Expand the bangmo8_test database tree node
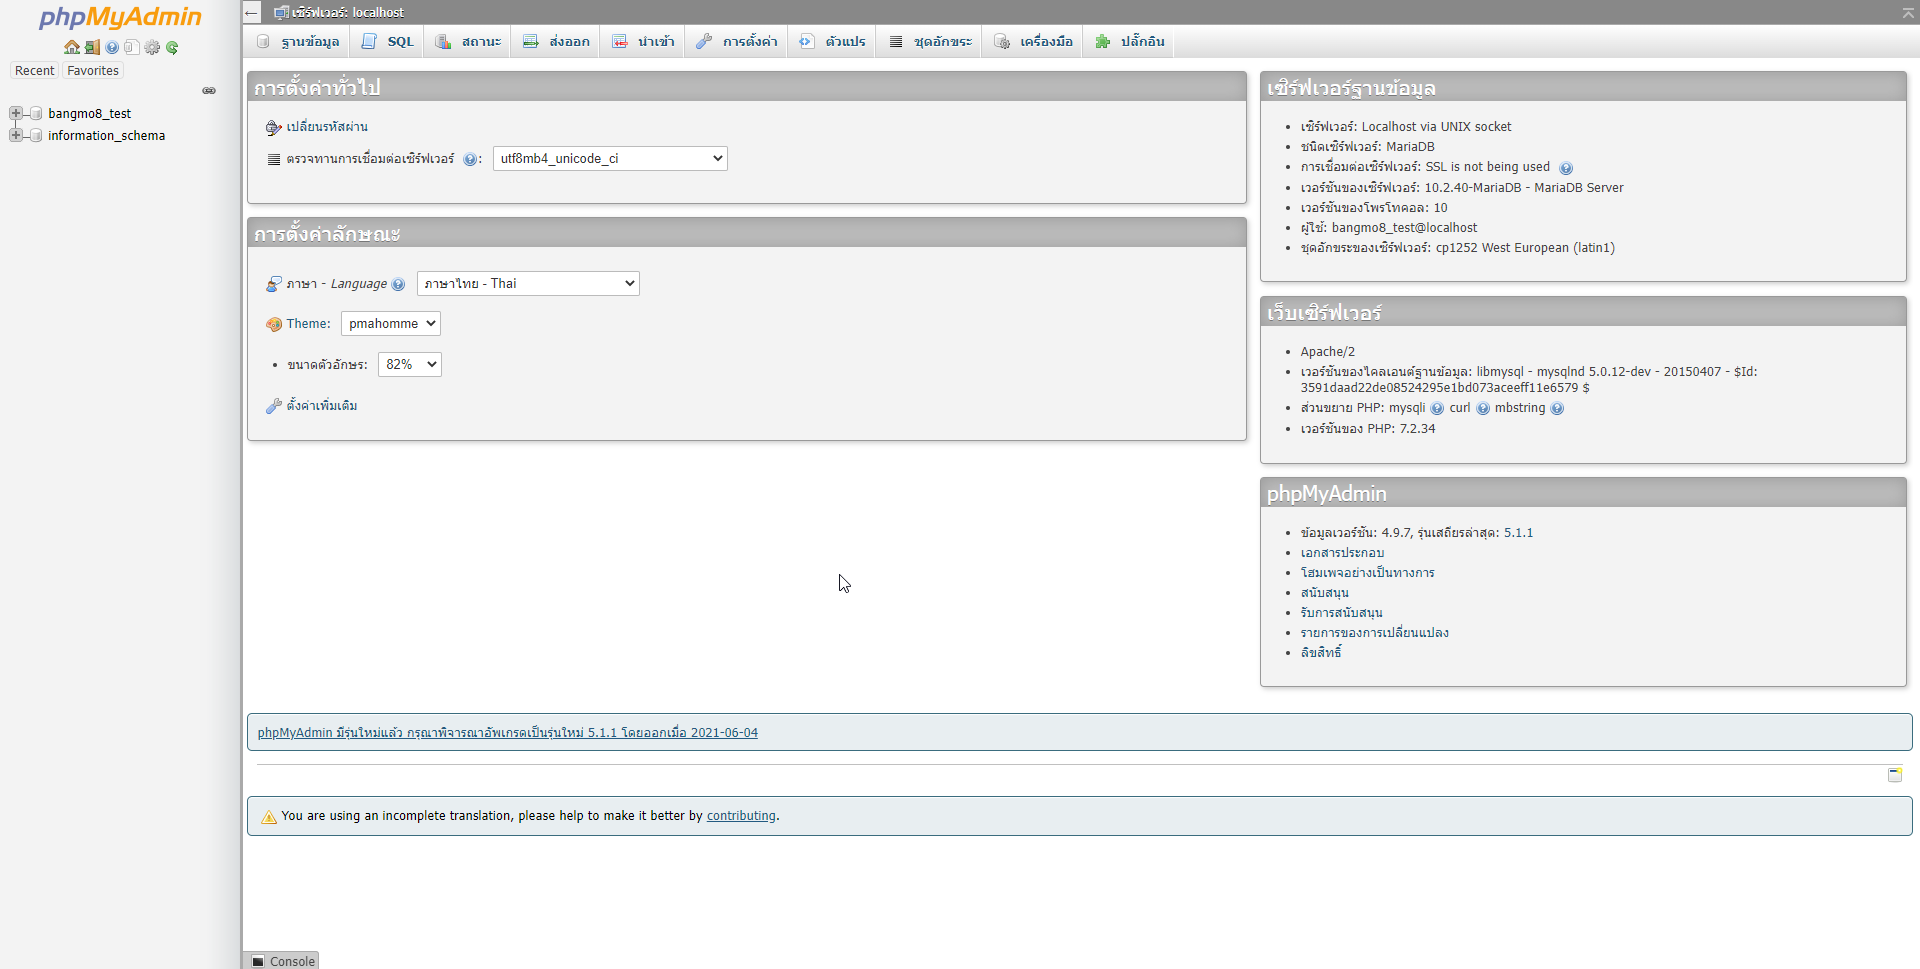 [16, 113]
